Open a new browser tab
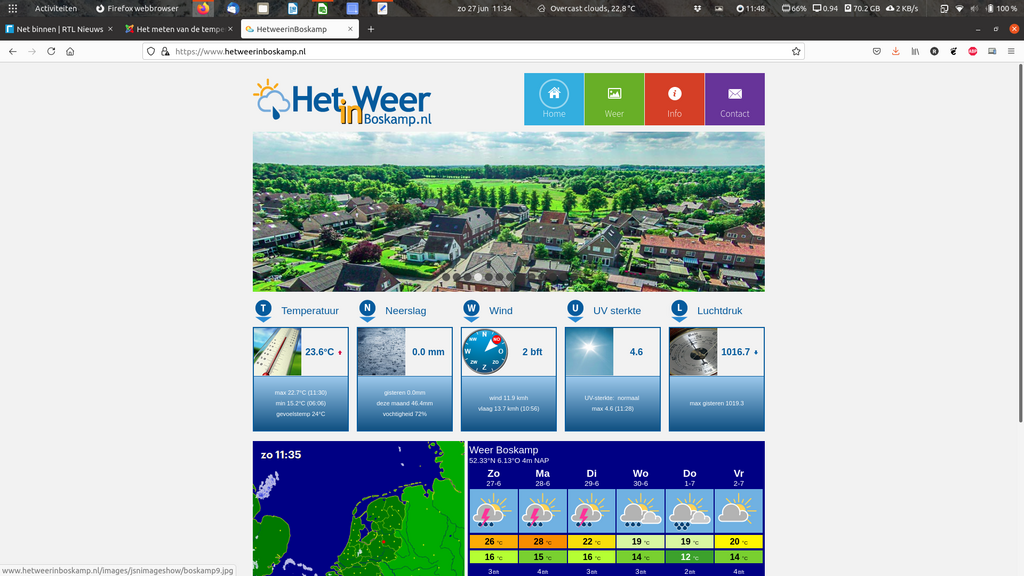 click(x=371, y=29)
